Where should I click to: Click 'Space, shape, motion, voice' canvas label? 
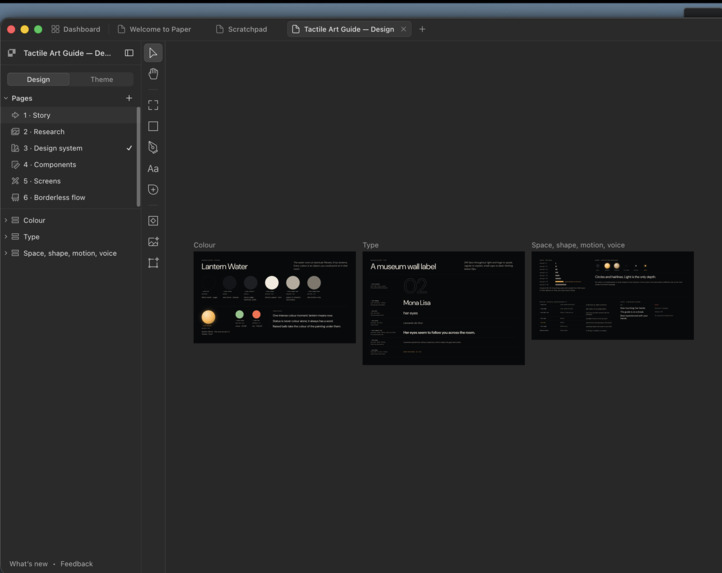[x=578, y=245]
